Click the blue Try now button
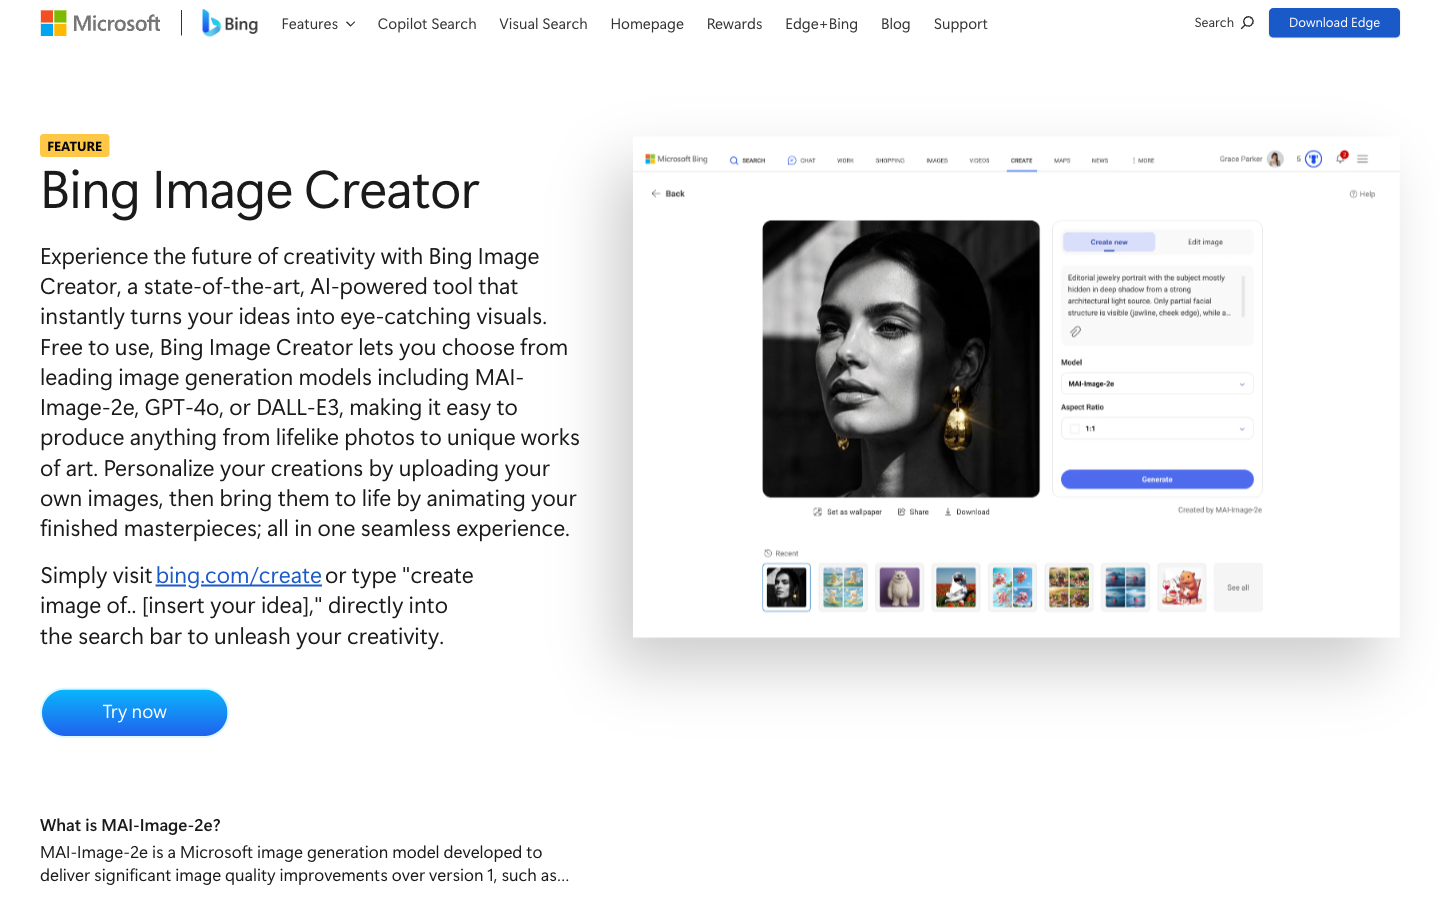 point(134,712)
